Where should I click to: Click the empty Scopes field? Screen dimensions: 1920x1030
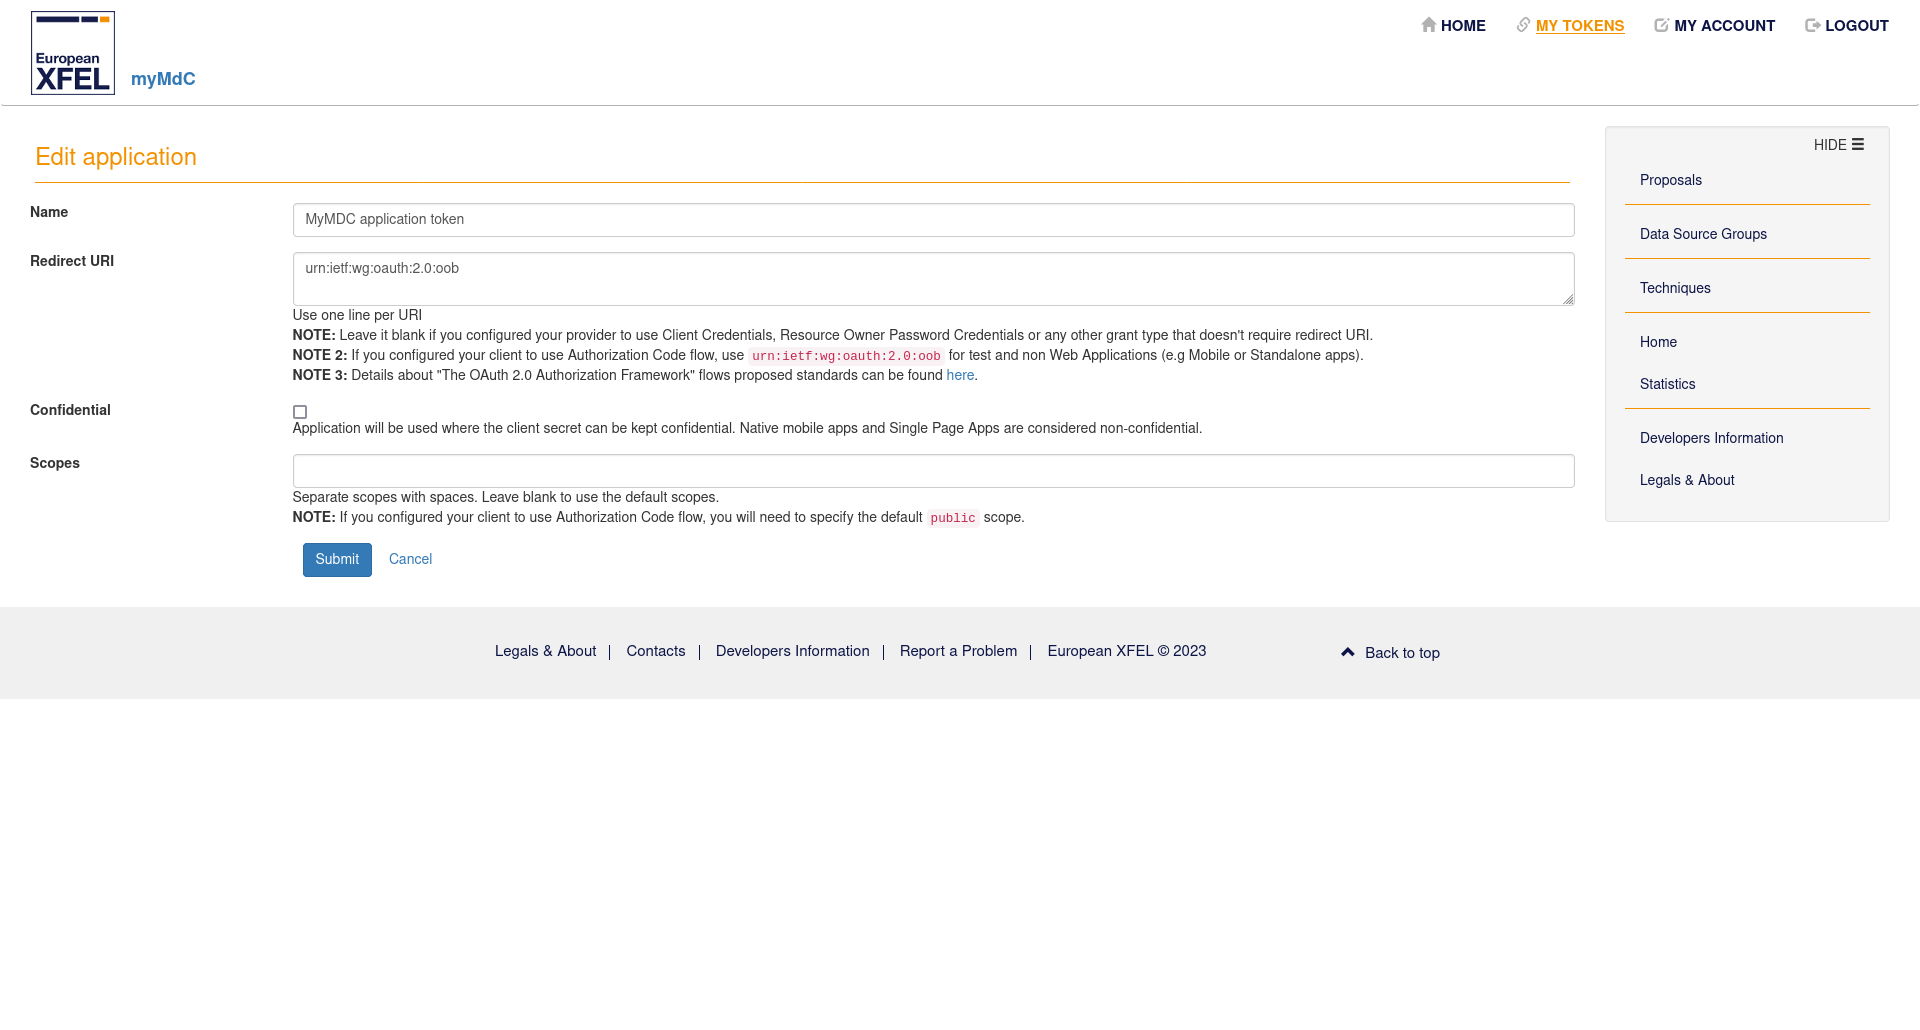933,471
